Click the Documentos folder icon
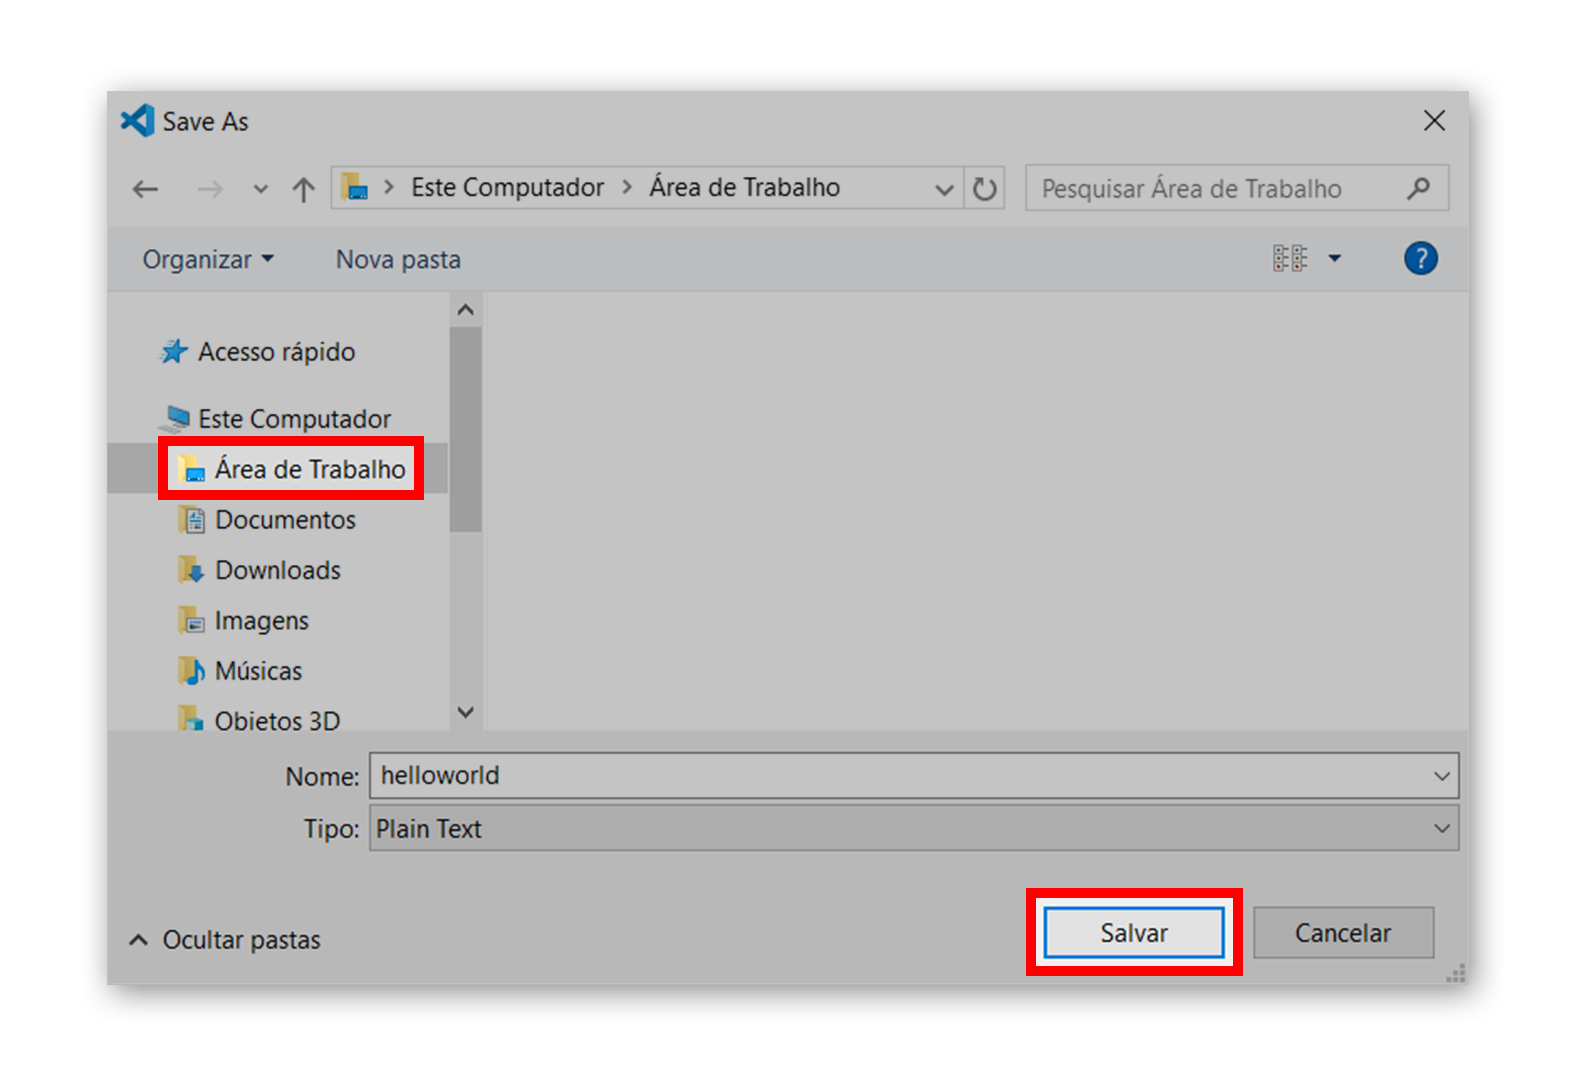 click(x=192, y=520)
